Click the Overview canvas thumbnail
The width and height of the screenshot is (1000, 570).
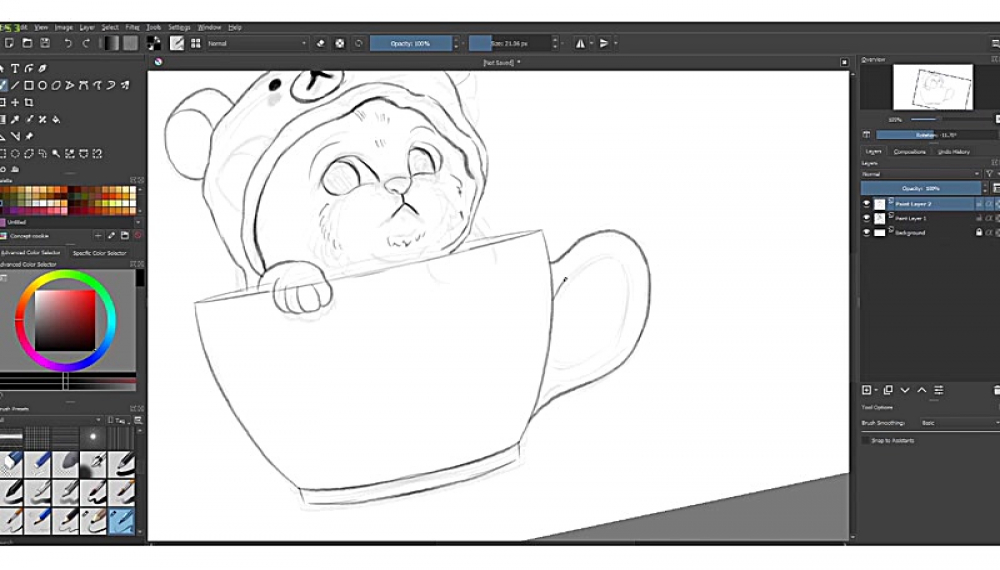pos(932,86)
